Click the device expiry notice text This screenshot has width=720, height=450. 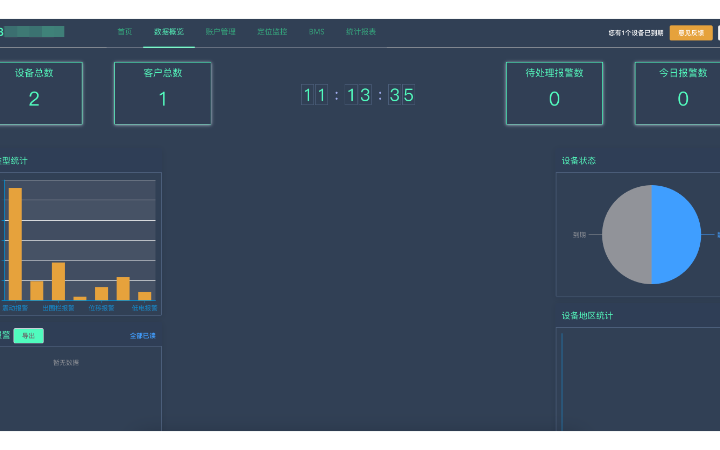coord(635,33)
